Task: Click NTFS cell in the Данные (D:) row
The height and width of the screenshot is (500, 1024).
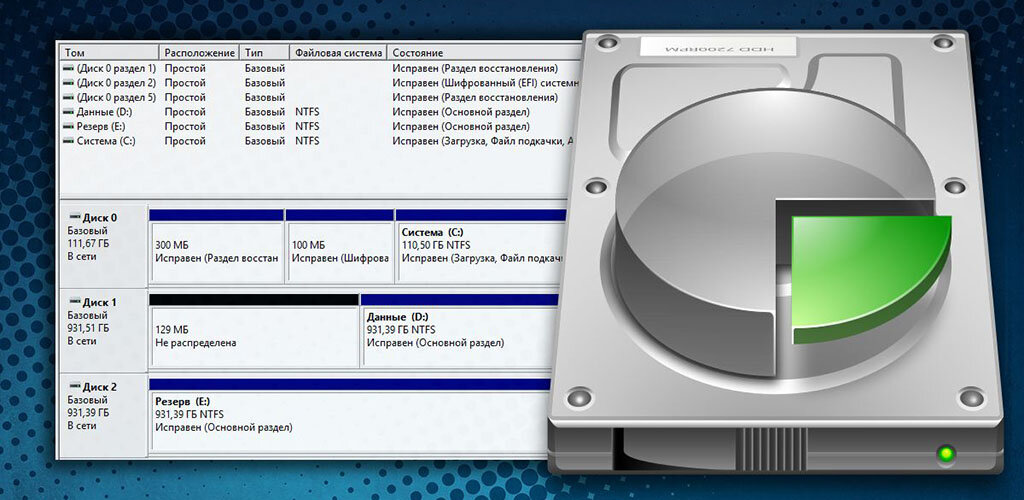Action: tap(307, 112)
